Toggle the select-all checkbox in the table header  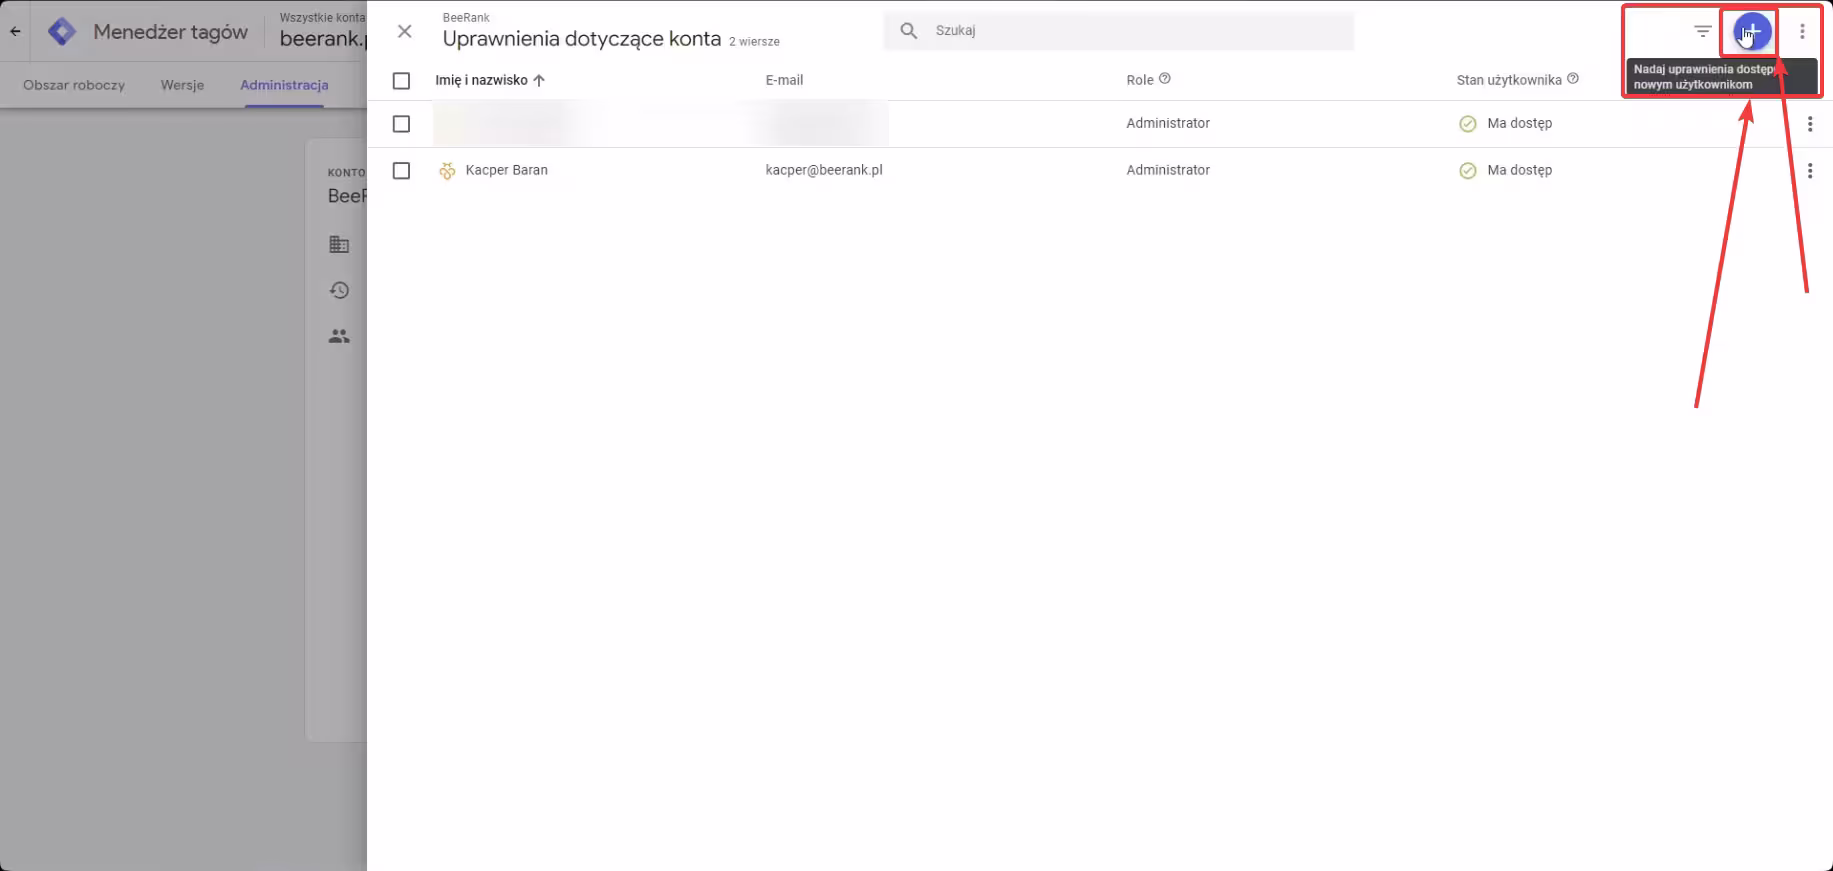pyautogui.click(x=401, y=81)
